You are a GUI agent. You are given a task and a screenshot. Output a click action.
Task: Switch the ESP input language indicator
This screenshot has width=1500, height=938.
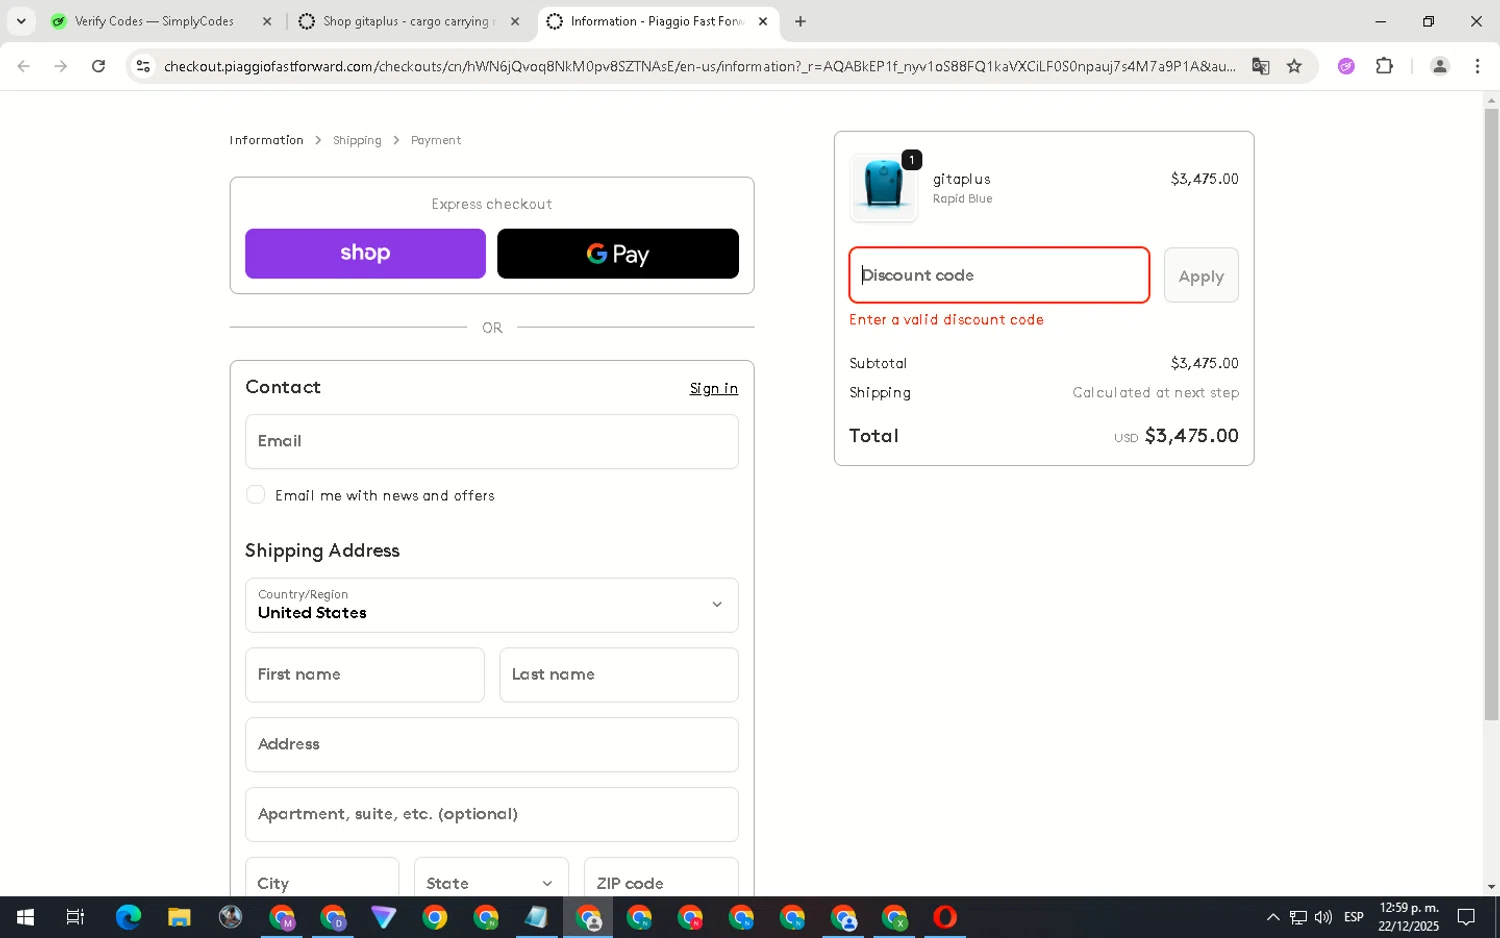pyautogui.click(x=1354, y=917)
